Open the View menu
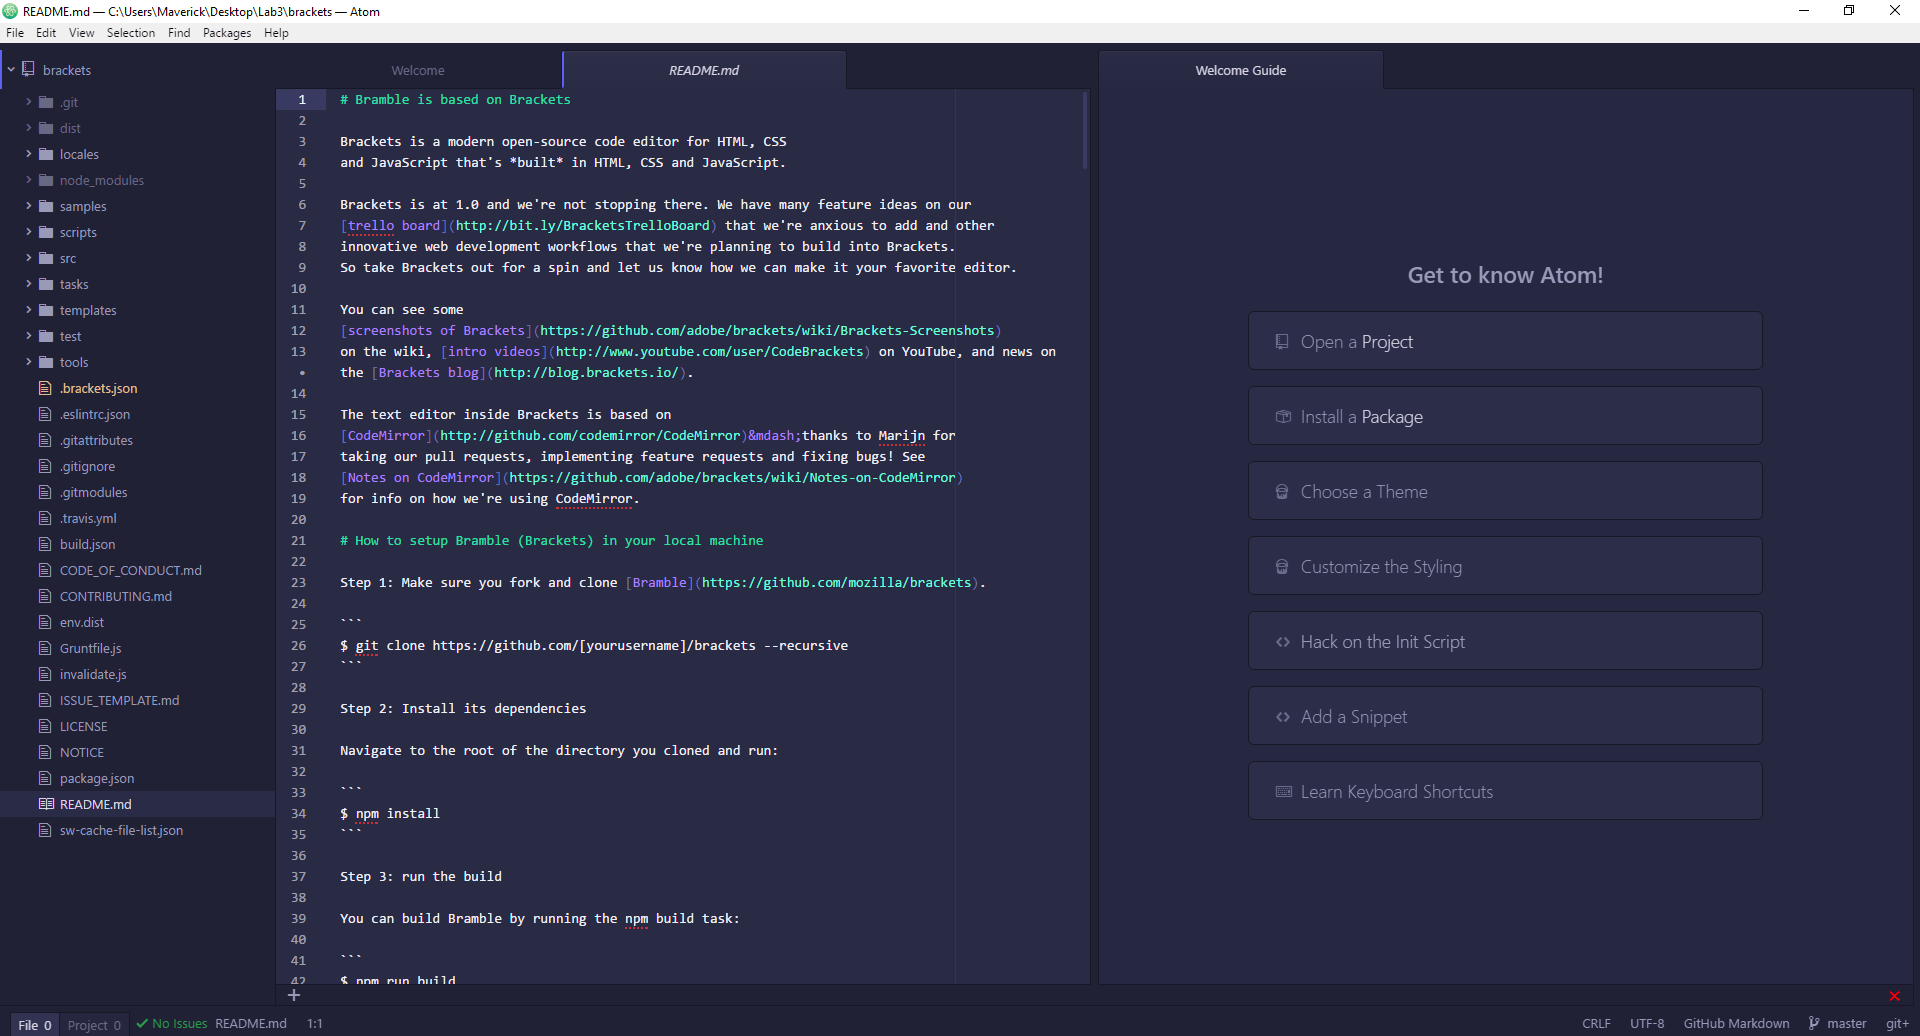Viewport: 1920px width, 1036px height. (x=81, y=33)
